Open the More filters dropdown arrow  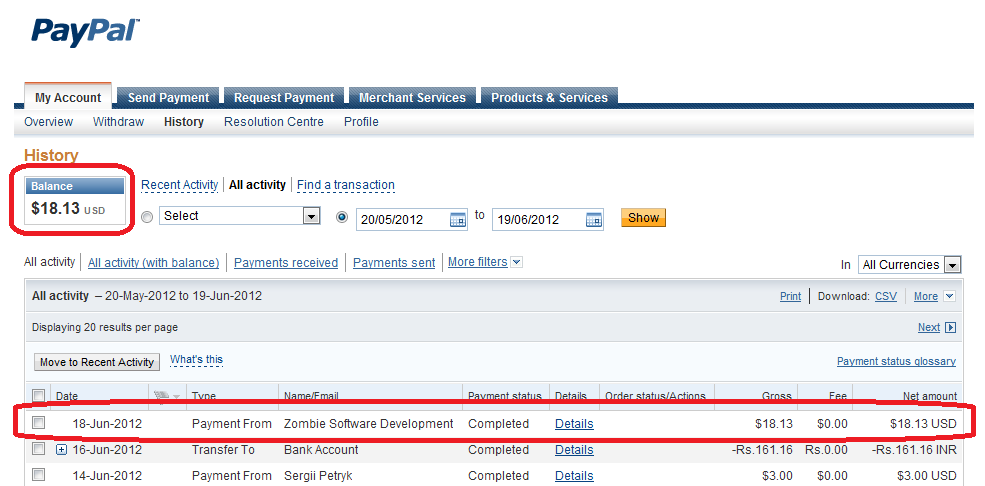pos(516,262)
